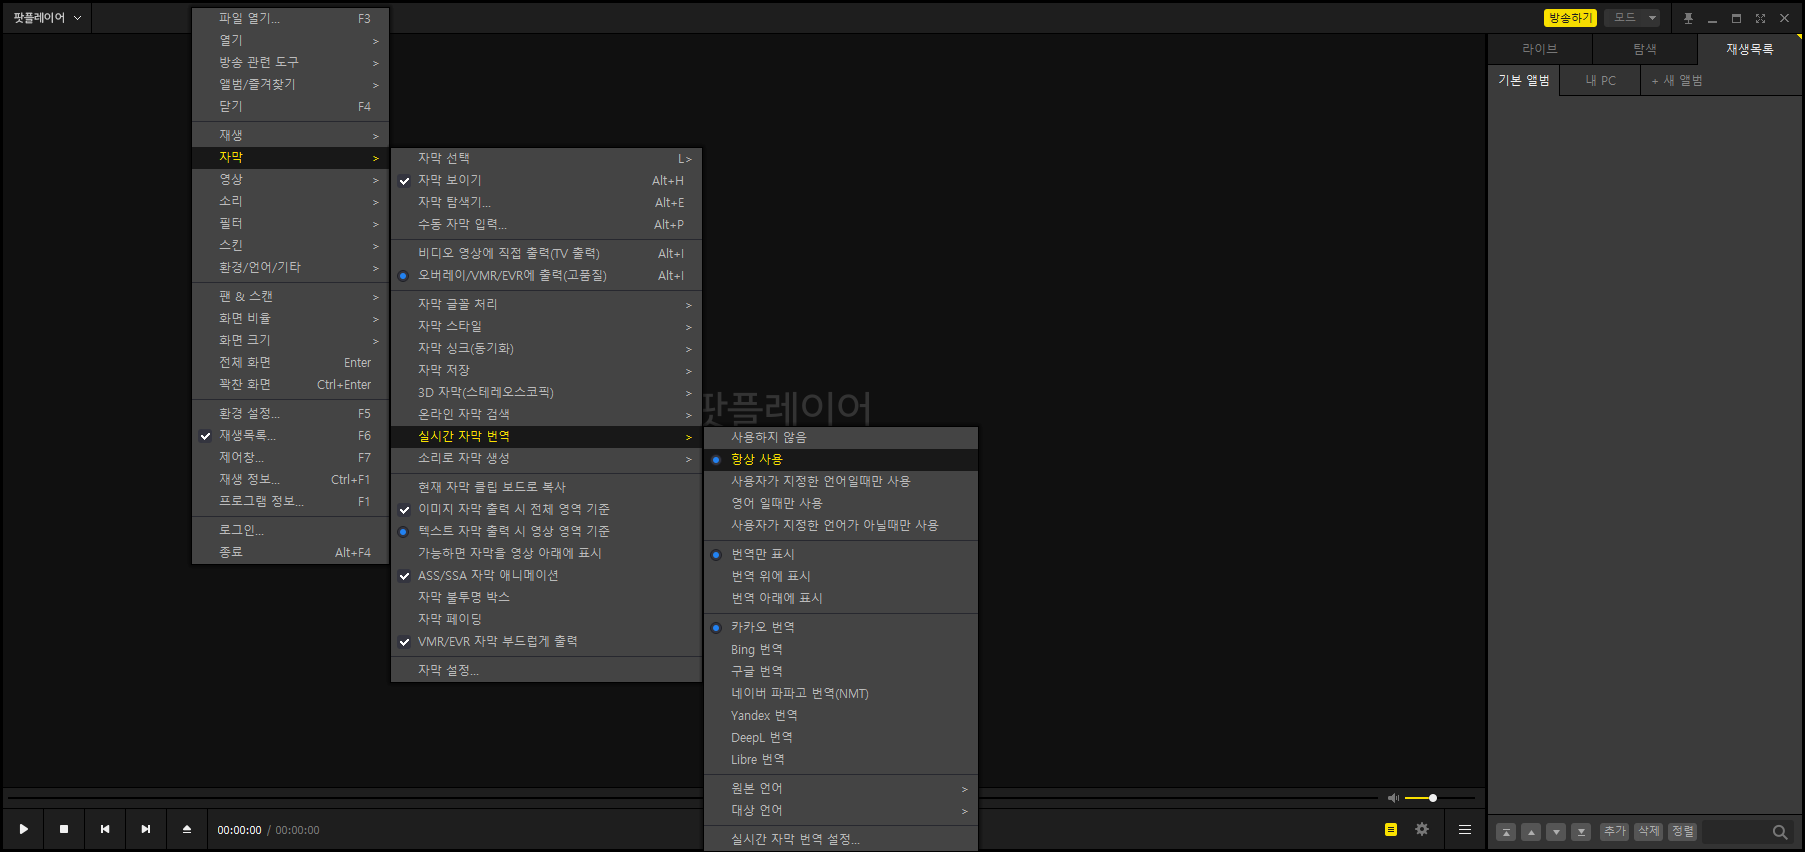
Task: Move playlist item up one icon
Action: (x=1531, y=832)
